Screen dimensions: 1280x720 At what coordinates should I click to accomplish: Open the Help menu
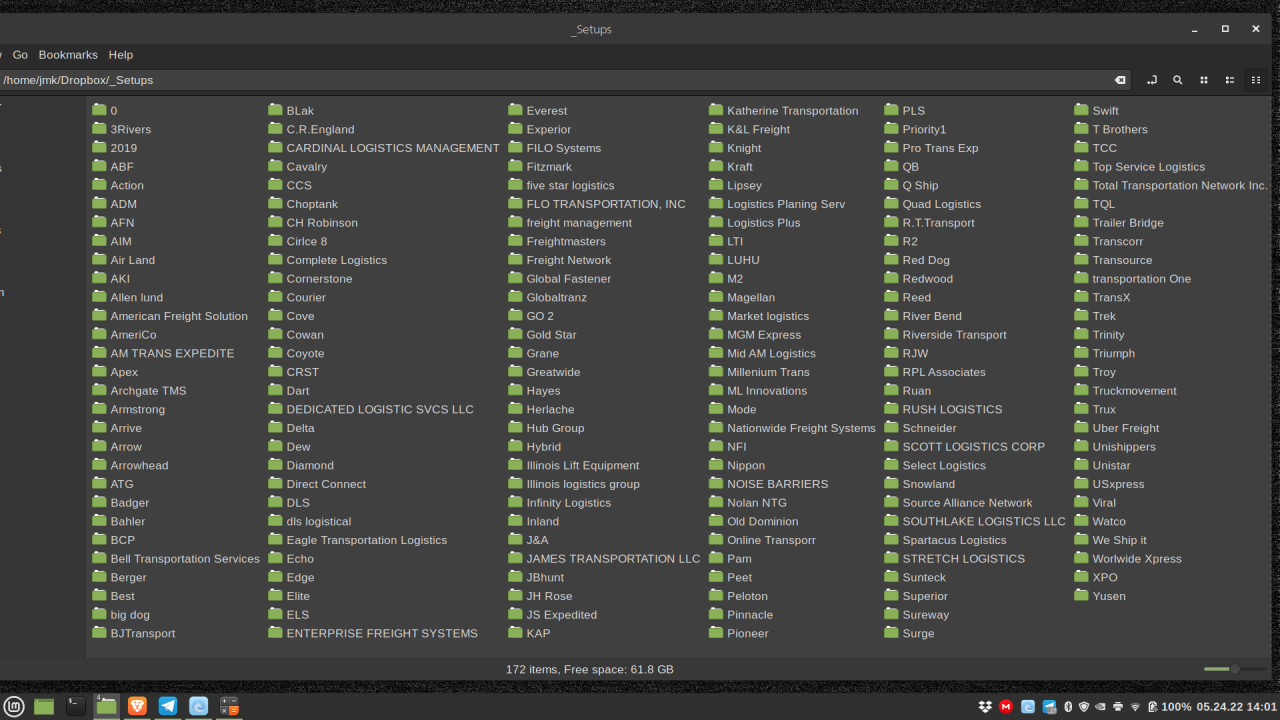(x=120, y=55)
